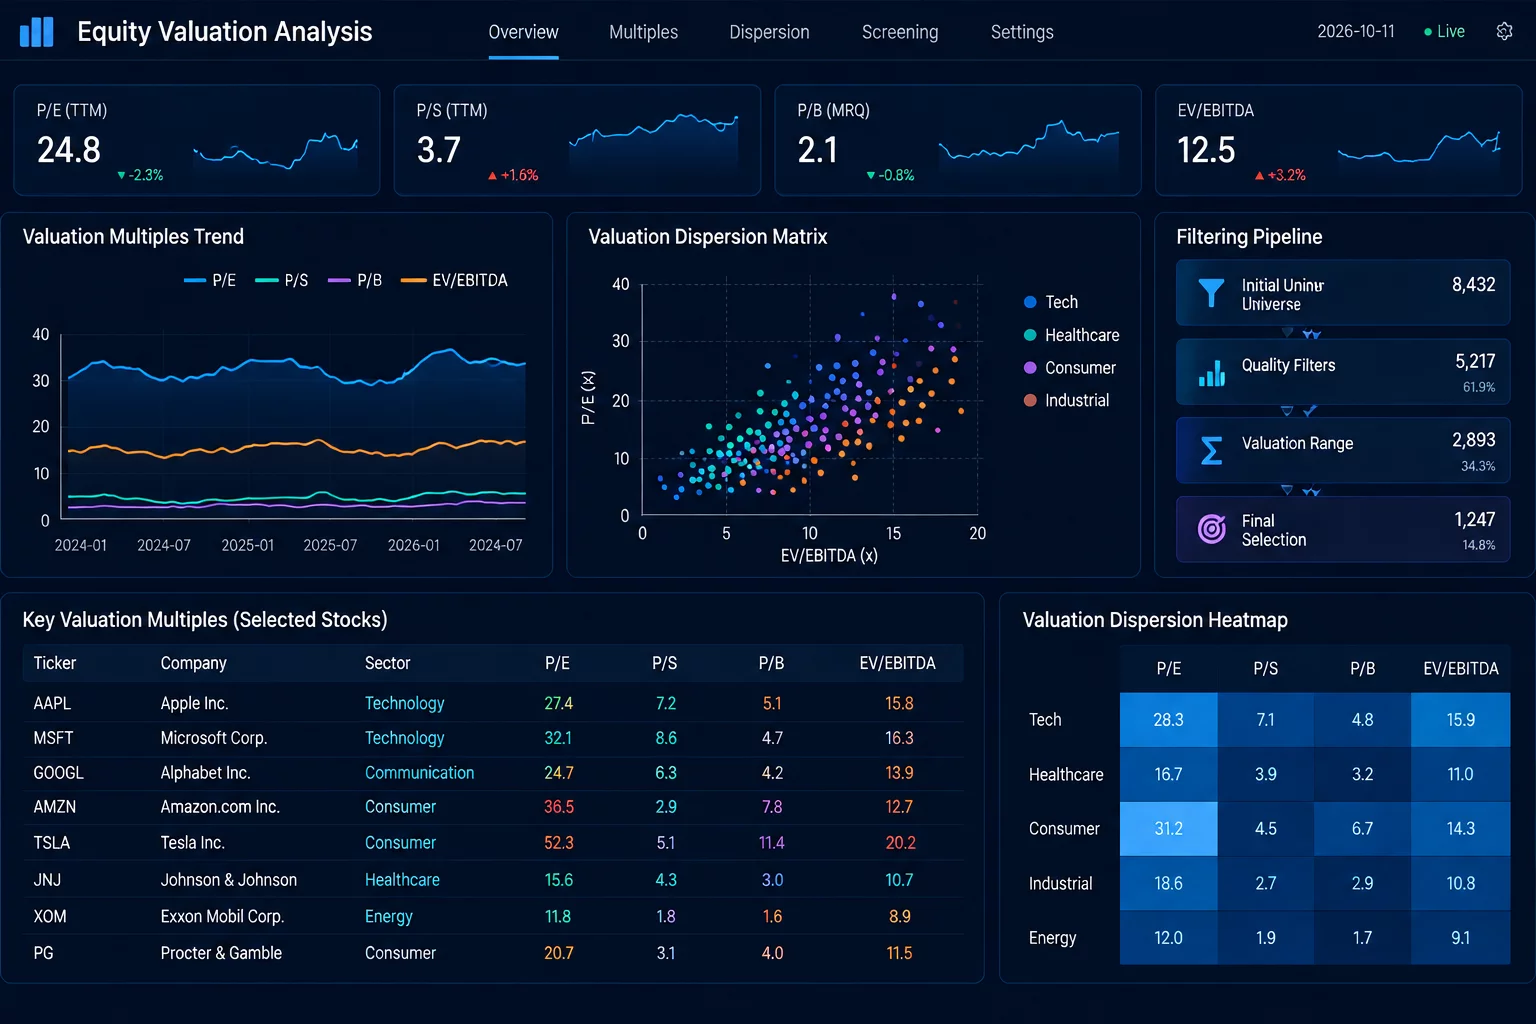Viewport: 1536px width, 1024px height.
Task: Toggle EV/EBITDA series in trend legend
Action: click(454, 281)
